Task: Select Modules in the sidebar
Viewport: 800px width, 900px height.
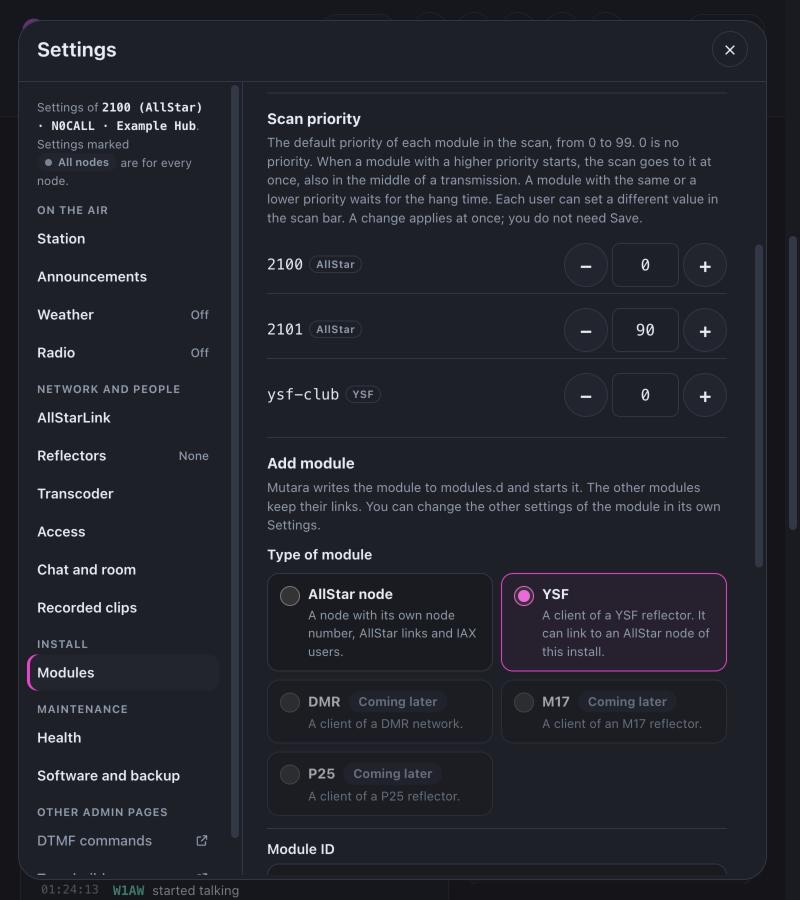Action: coord(123,673)
